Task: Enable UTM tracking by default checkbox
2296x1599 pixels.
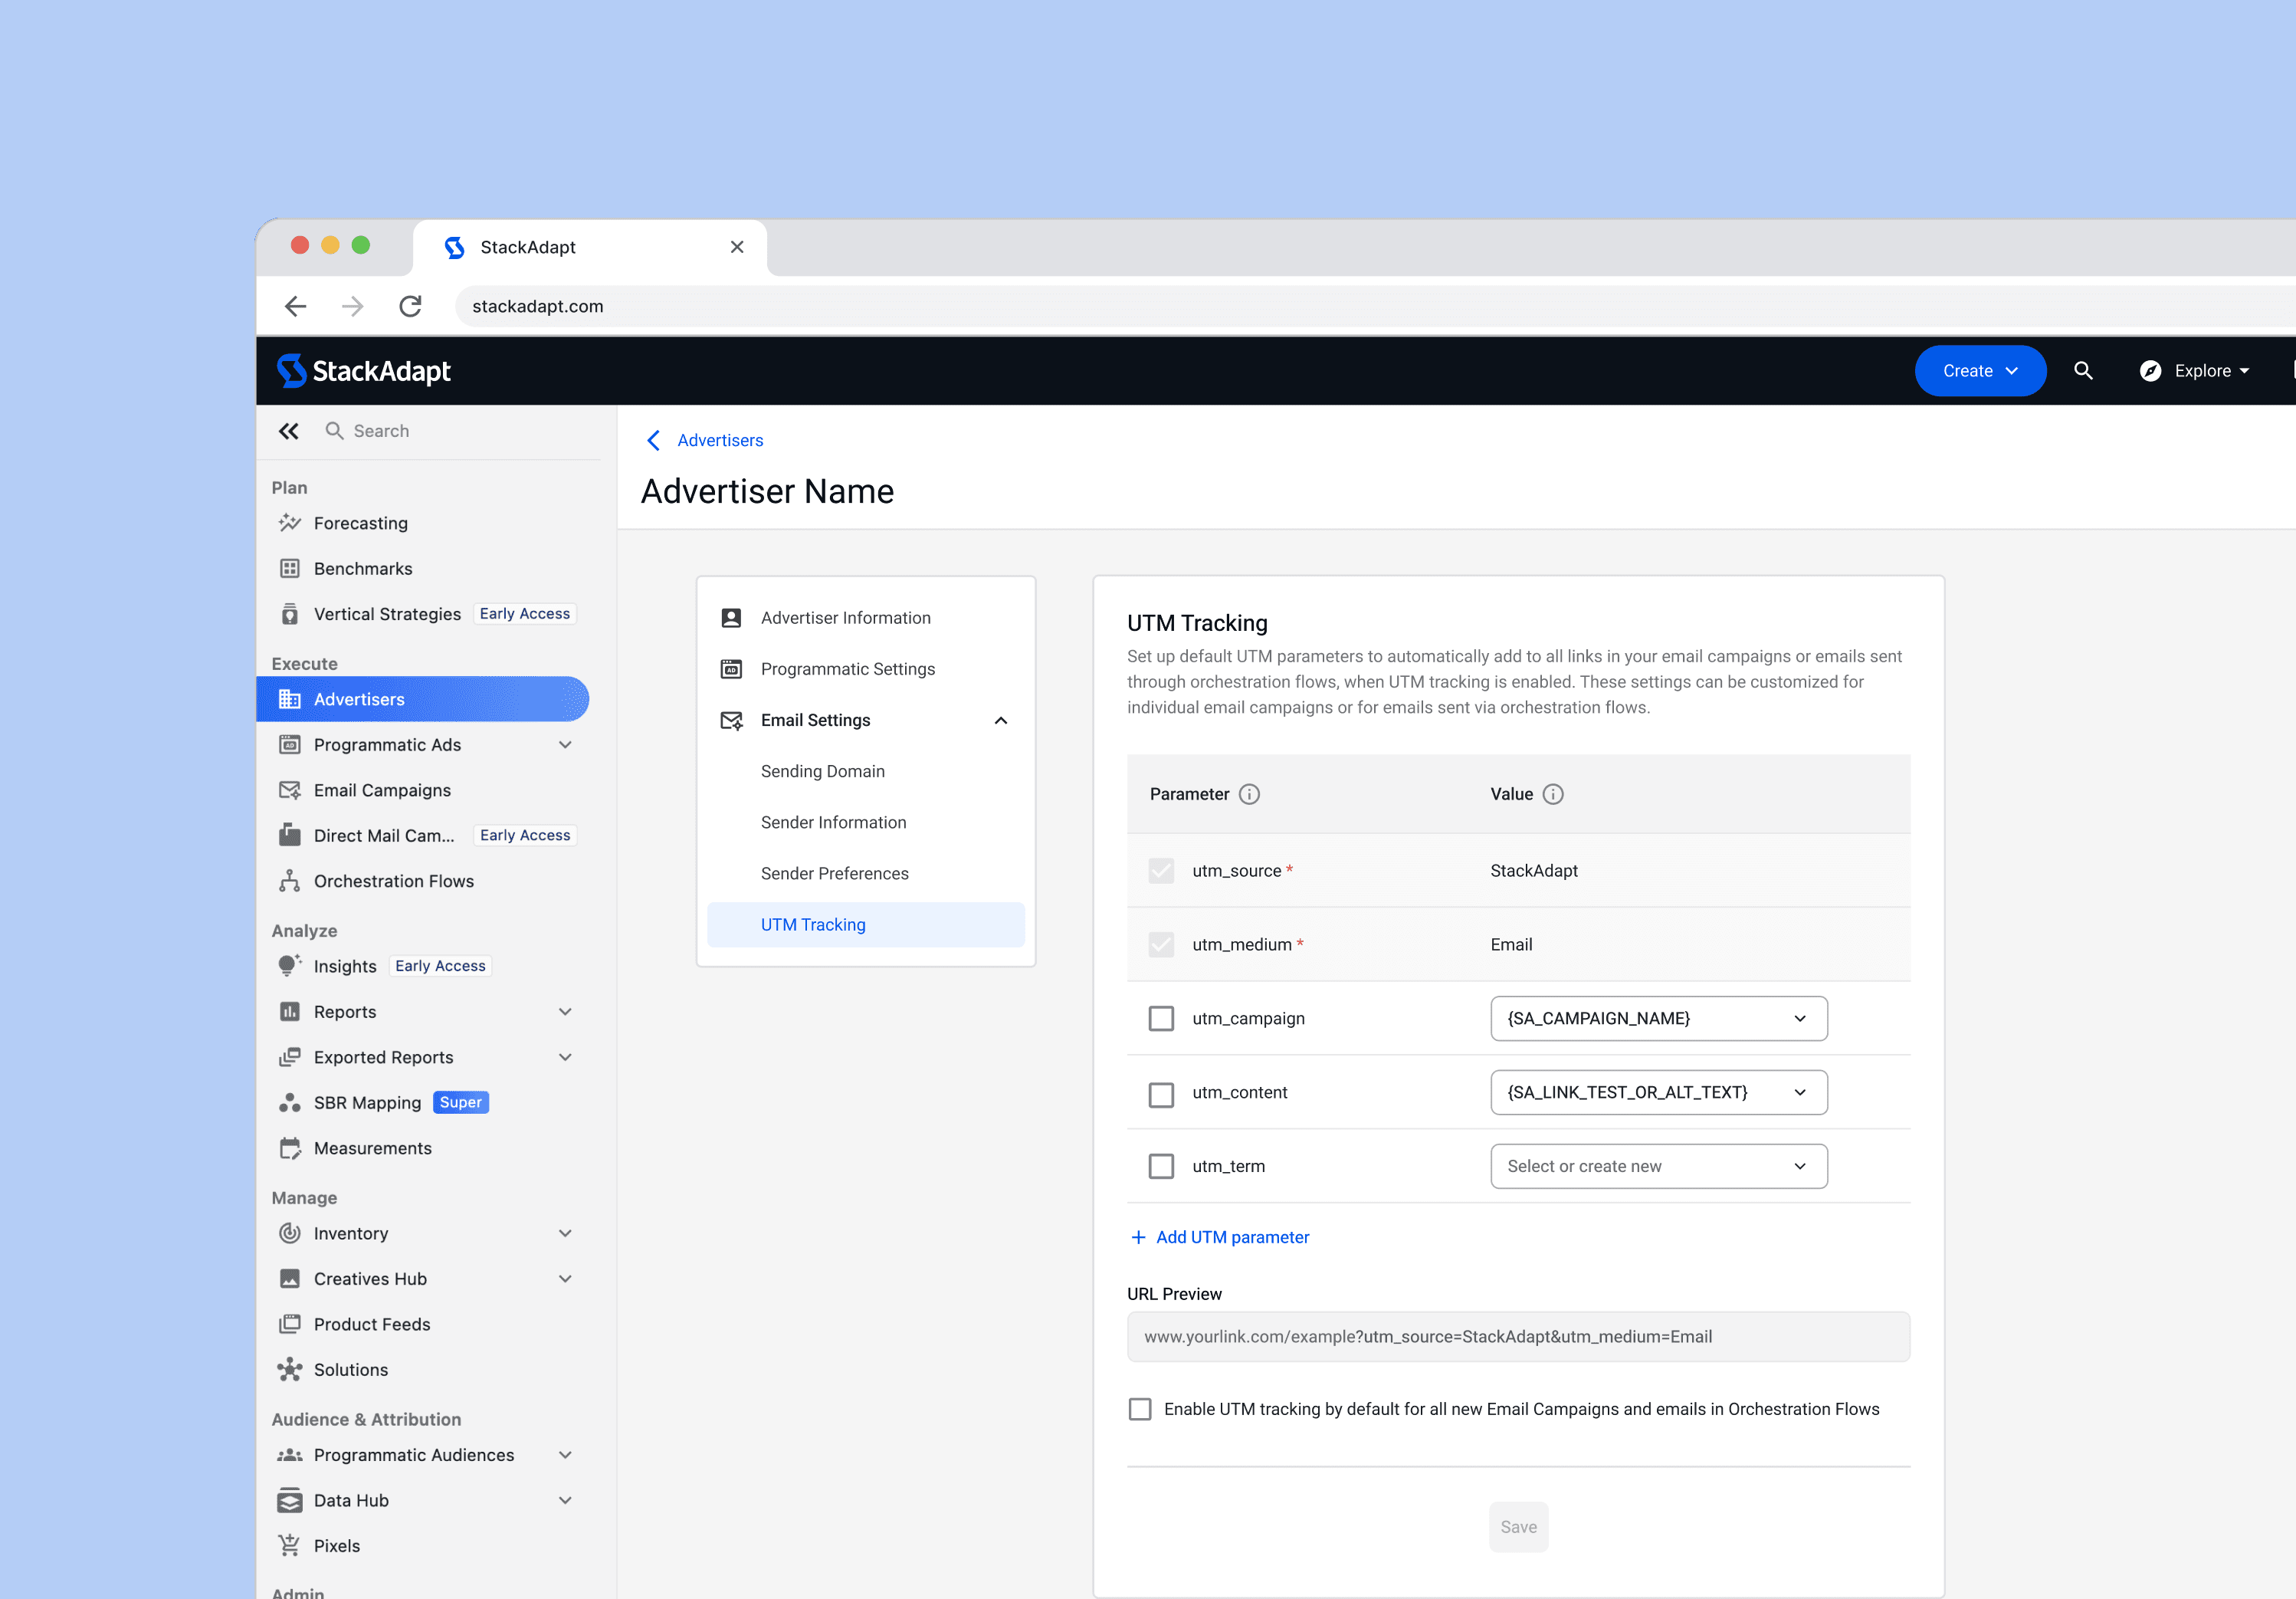Action: tap(1140, 1409)
